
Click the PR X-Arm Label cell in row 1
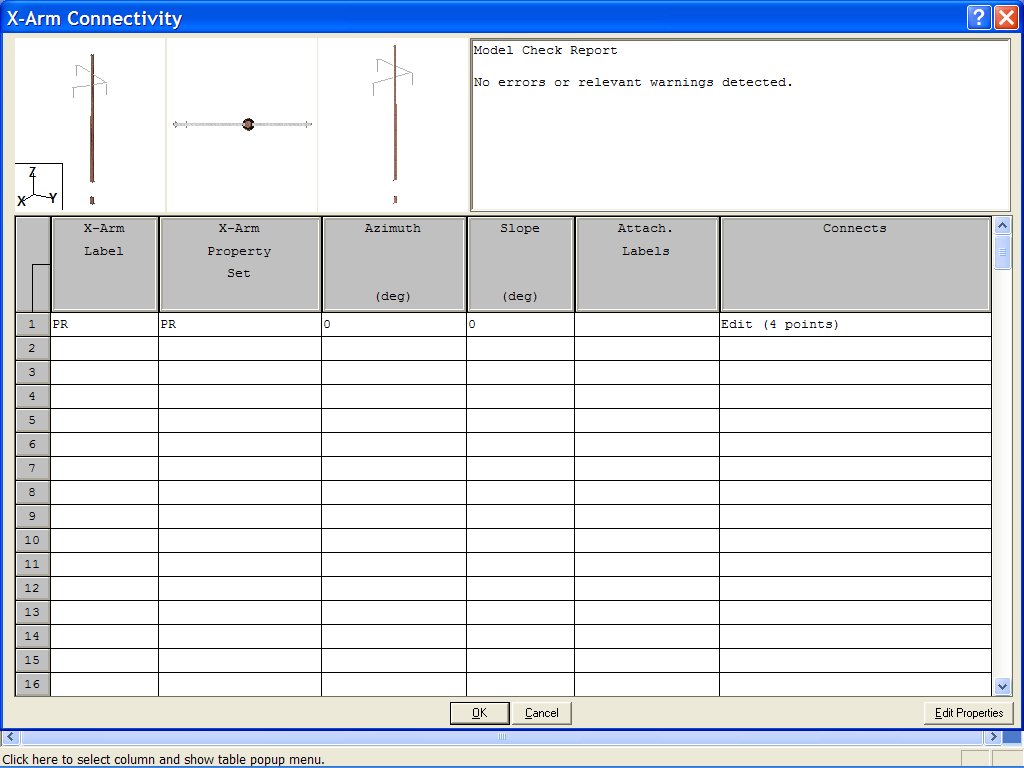(104, 325)
